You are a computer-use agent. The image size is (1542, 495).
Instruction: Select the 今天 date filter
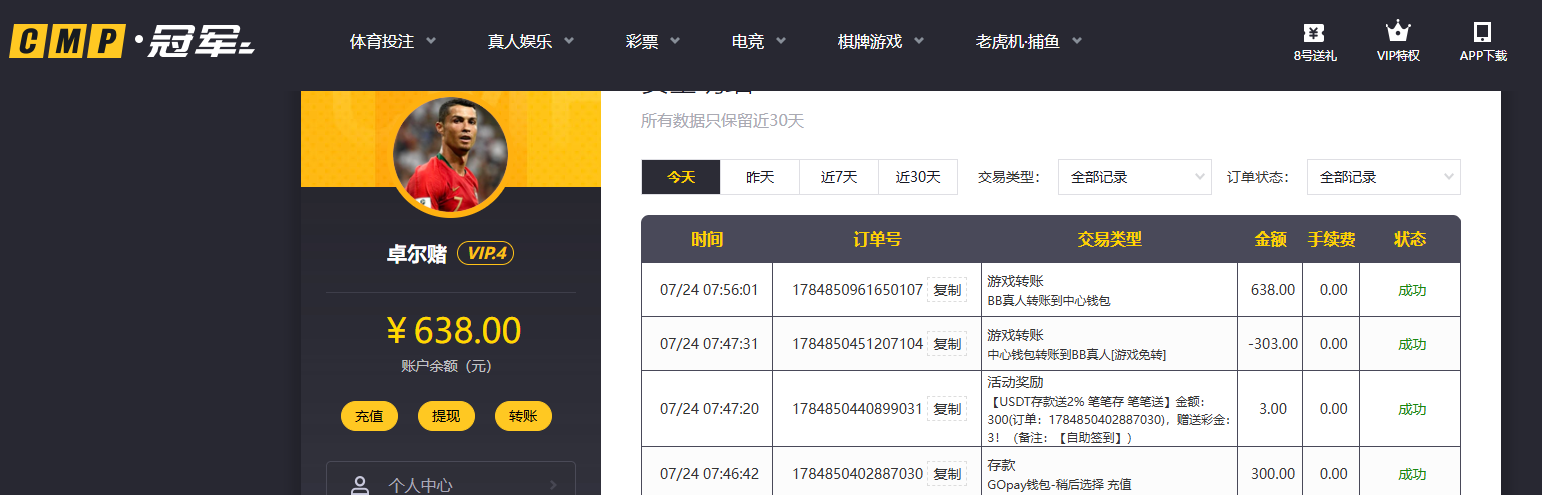click(x=681, y=177)
